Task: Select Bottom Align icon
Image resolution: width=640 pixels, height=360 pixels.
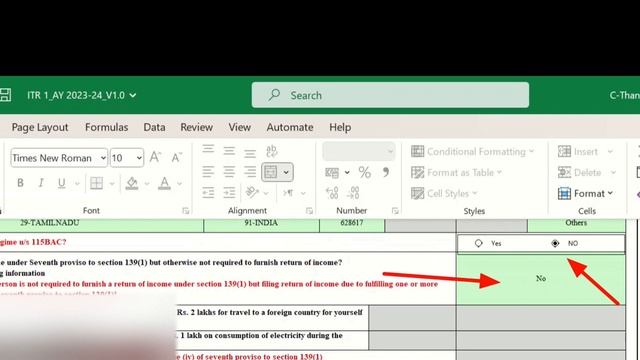Action: tap(250, 153)
